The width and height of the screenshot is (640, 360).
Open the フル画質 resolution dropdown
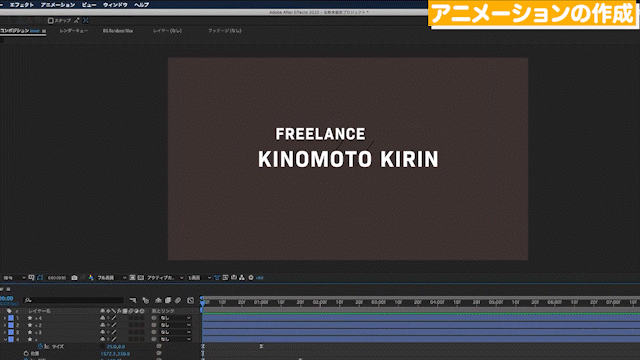tap(111, 278)
